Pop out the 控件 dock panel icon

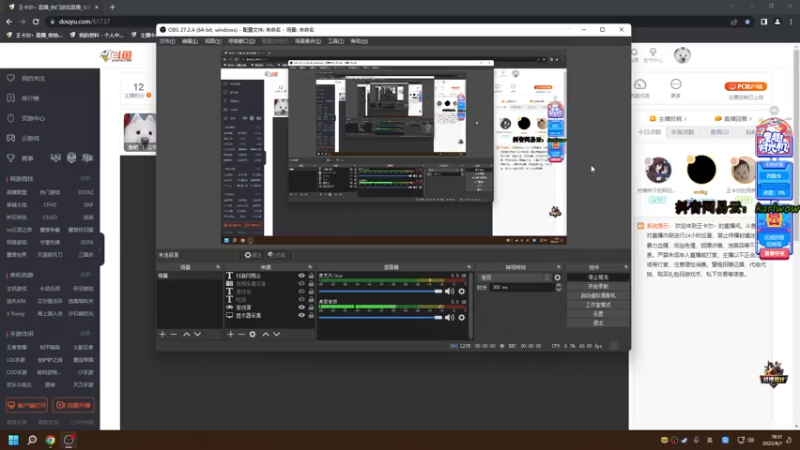click(626, 267)
